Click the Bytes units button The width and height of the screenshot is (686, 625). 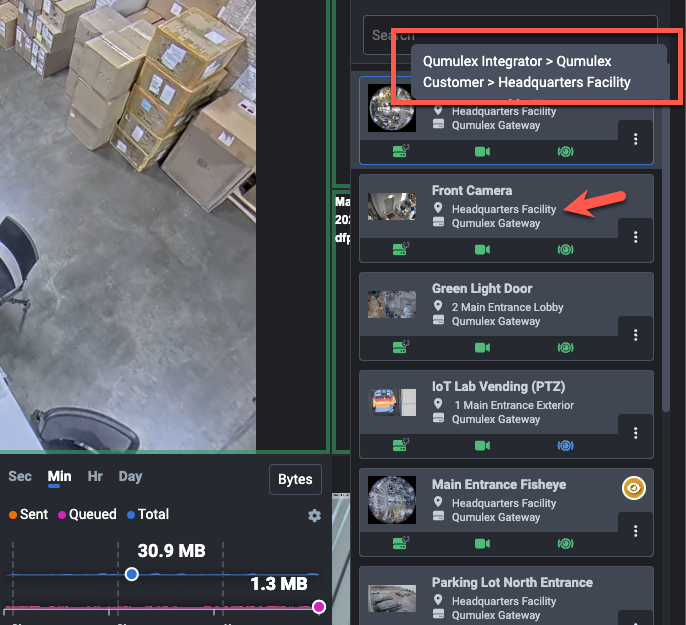click(295, 479)
